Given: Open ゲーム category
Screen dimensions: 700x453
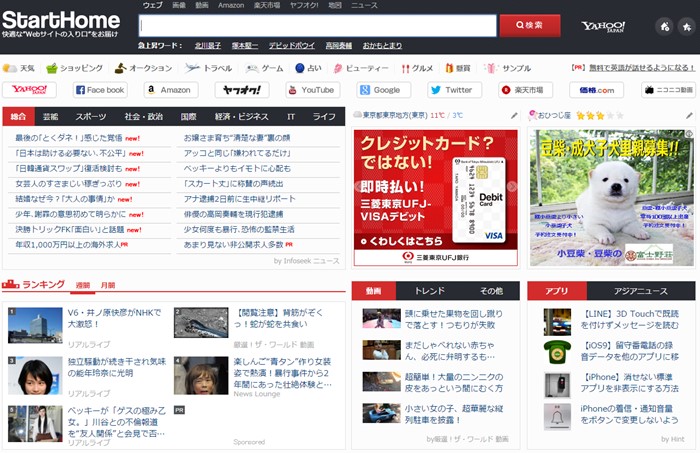Looking at the screenshot, I should point(264,68).
